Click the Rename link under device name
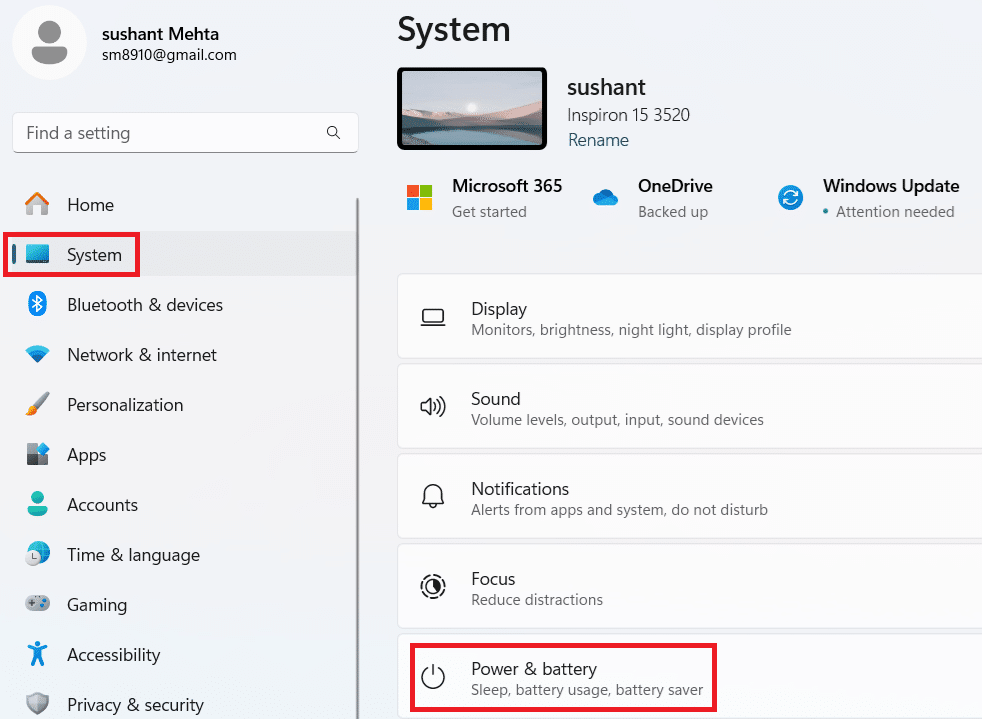982x719 pixels. click(x=598, y=140)
